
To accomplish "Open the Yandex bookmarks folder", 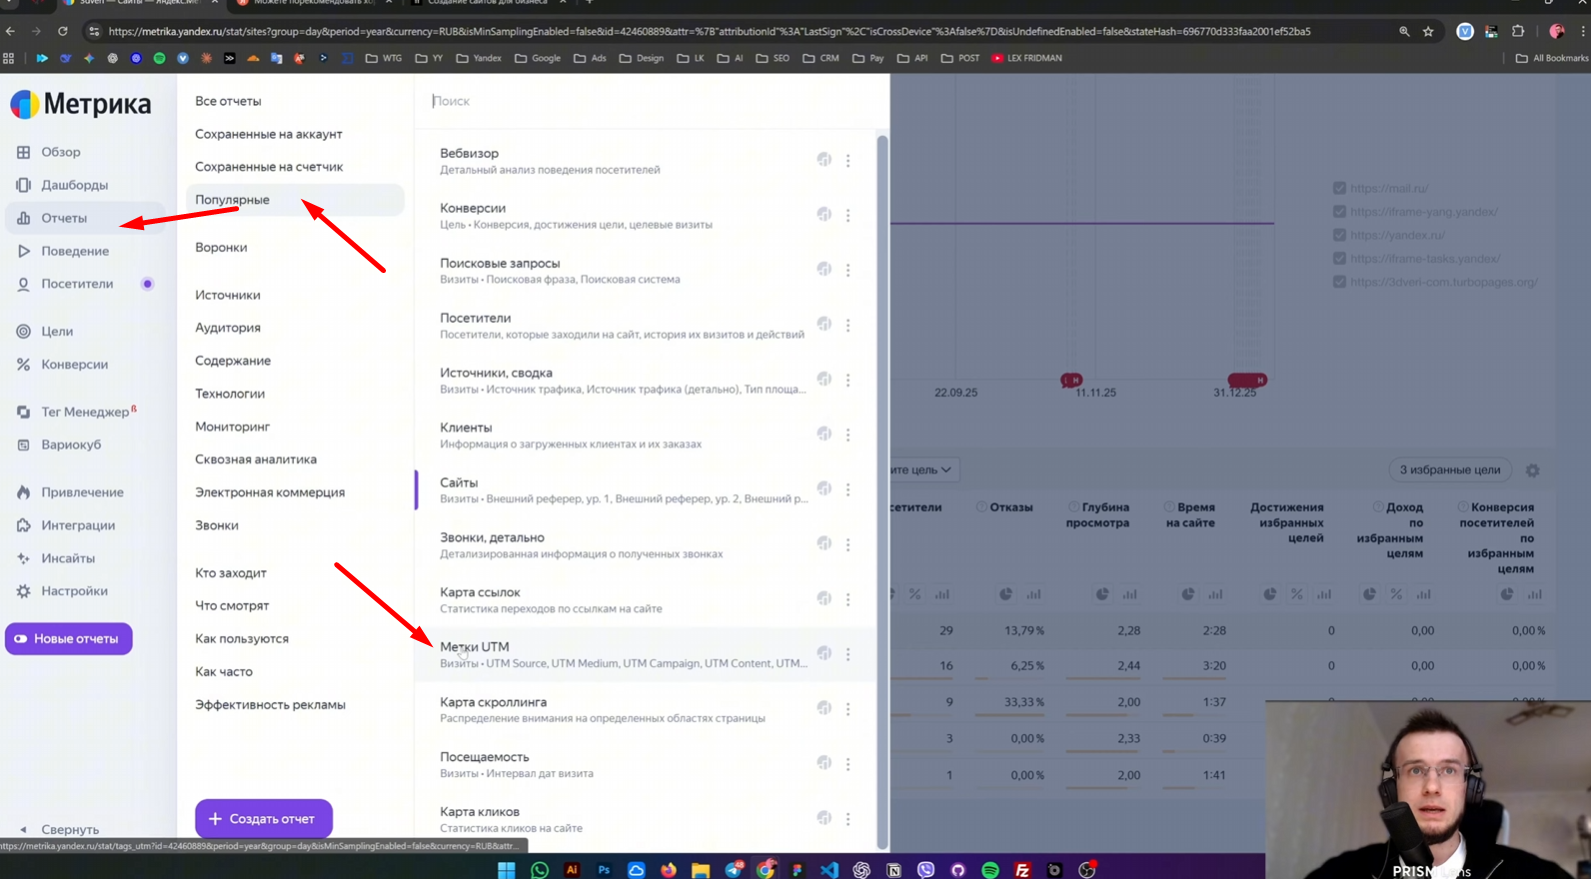I will pos(479,58).
